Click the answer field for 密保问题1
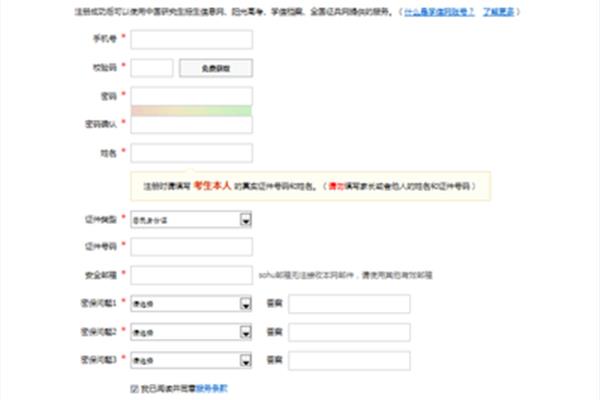Viewport: 600px width, 400px height. pos(349,304)
